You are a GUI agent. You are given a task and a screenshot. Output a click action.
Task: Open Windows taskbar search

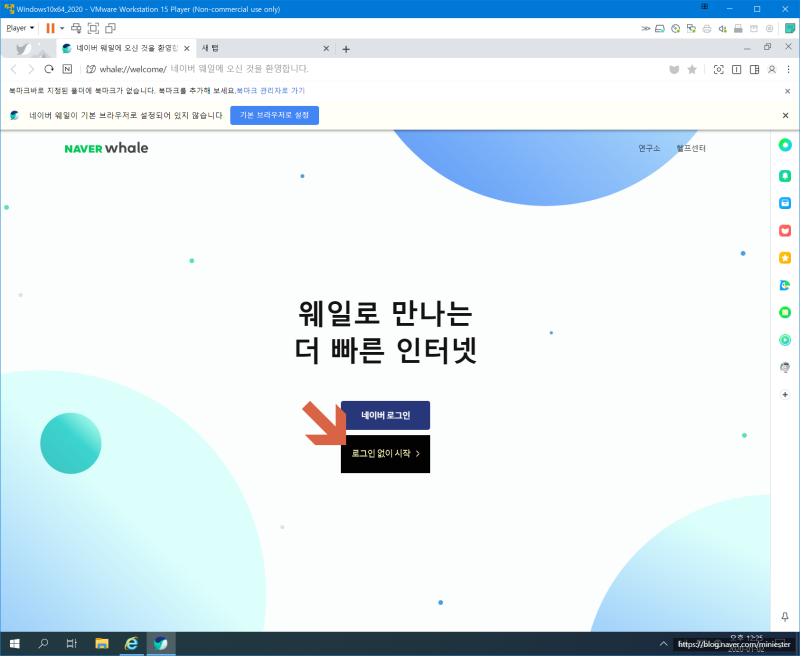pyautogui.click(x=43, y=644)
